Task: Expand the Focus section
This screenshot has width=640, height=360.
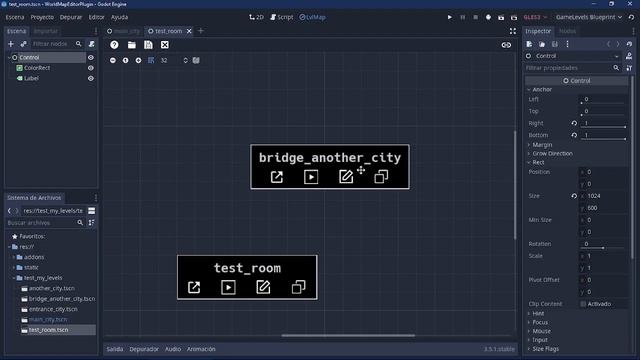Action: coord(529,322)
